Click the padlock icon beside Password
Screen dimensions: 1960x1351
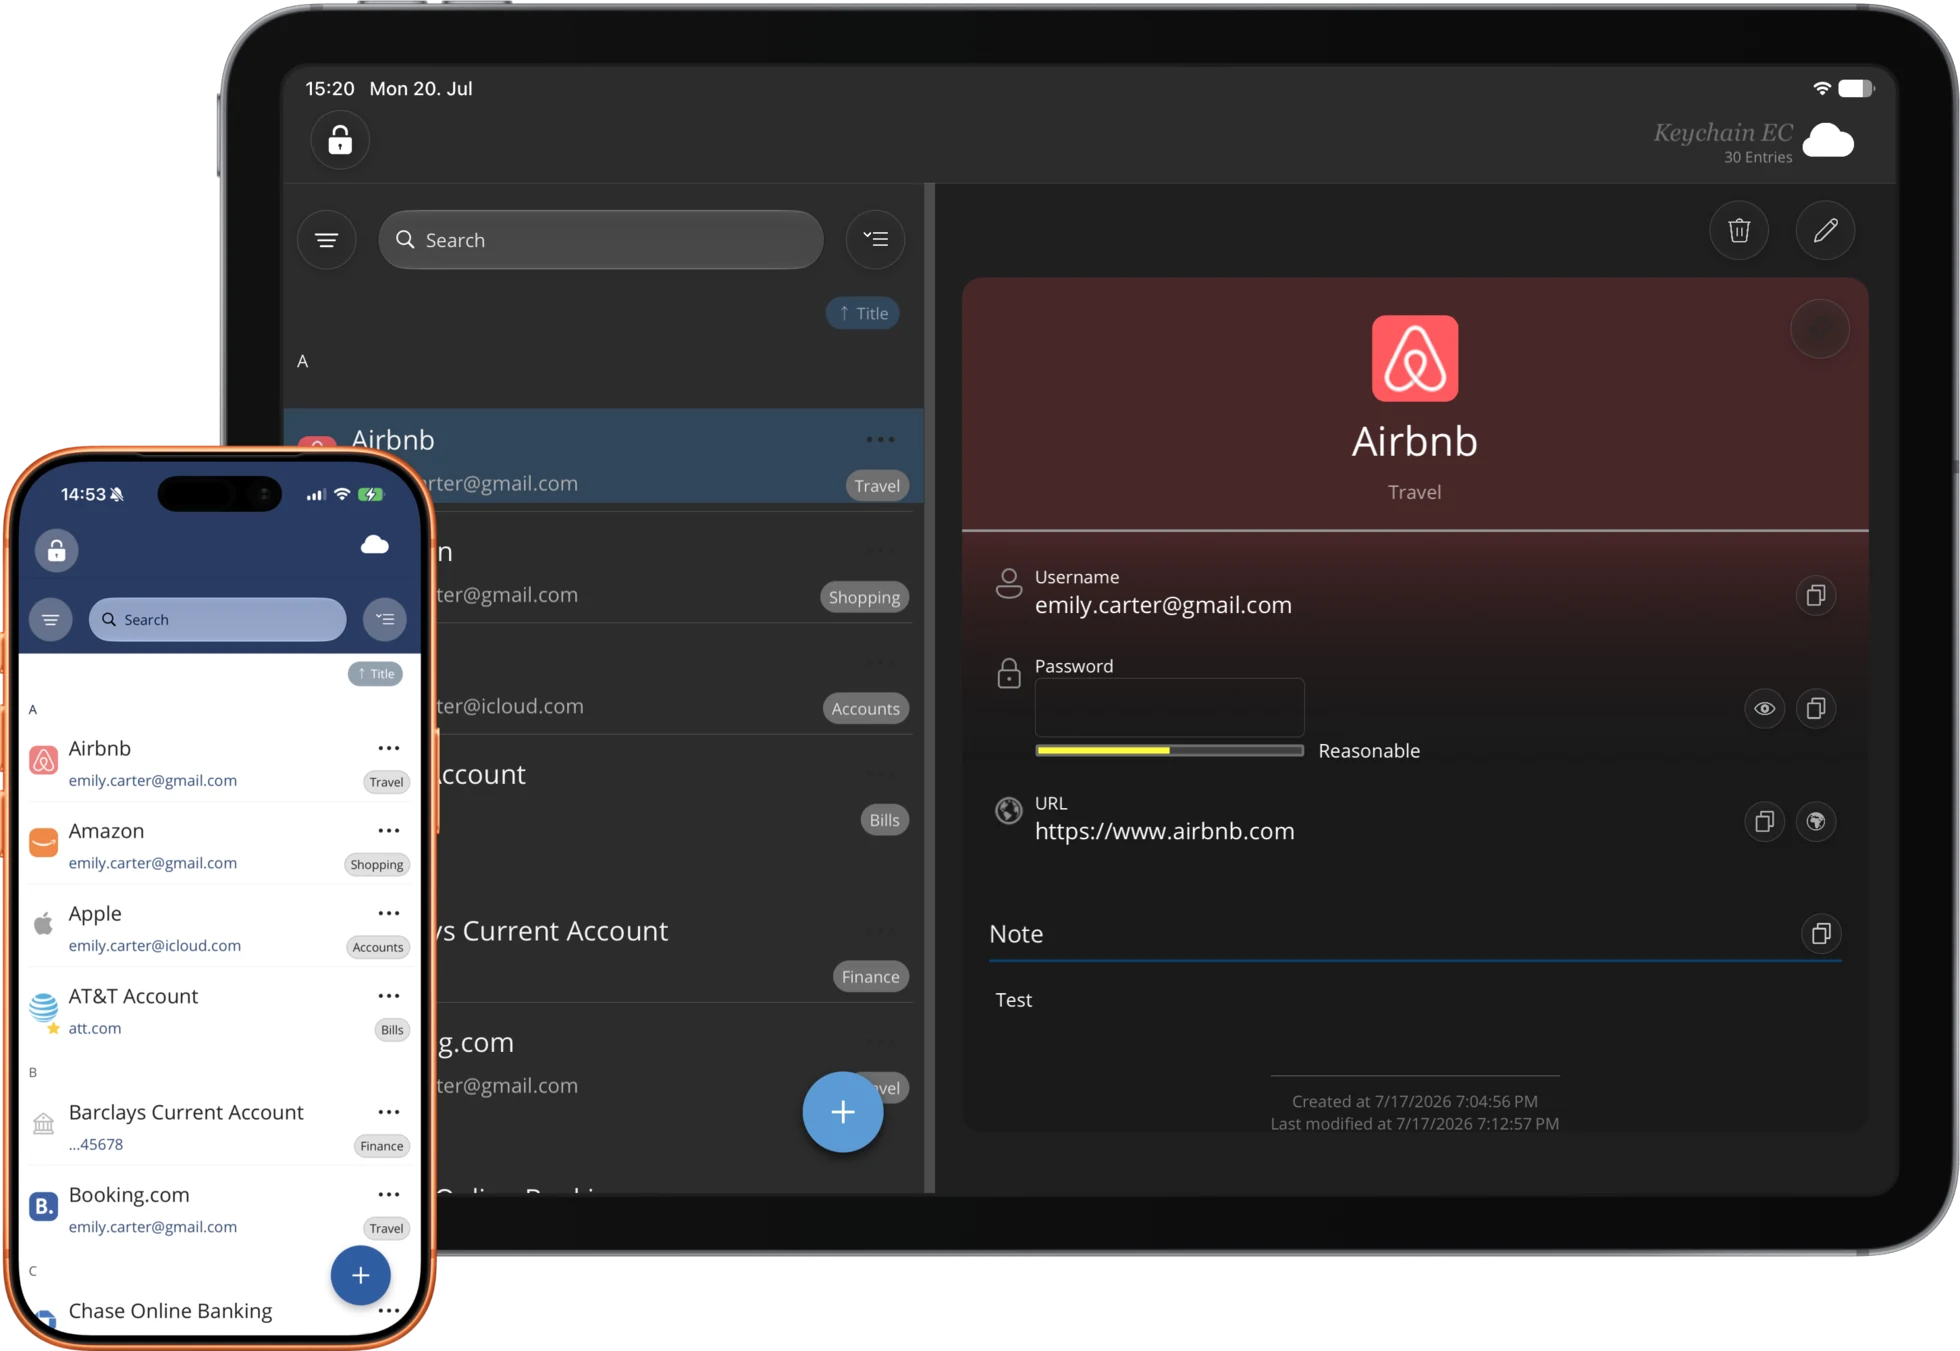1009,673
